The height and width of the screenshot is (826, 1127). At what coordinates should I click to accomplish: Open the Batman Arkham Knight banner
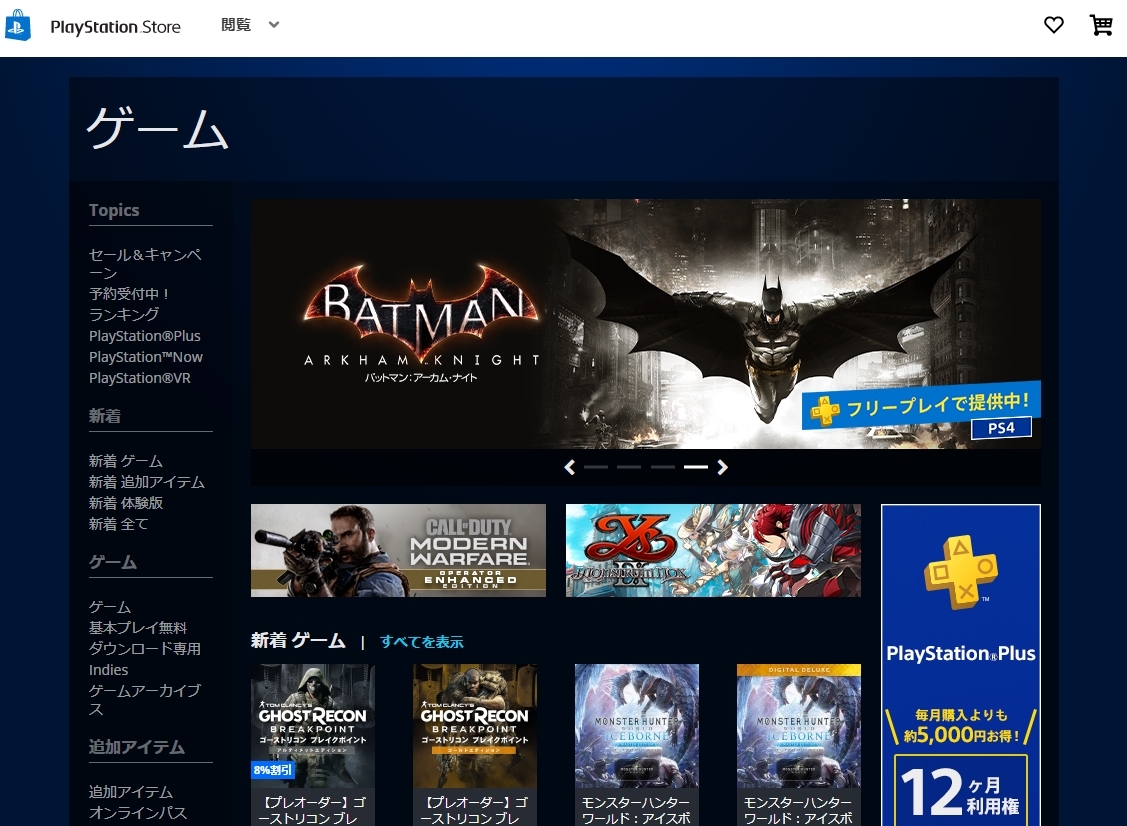(x=645, y=324)
